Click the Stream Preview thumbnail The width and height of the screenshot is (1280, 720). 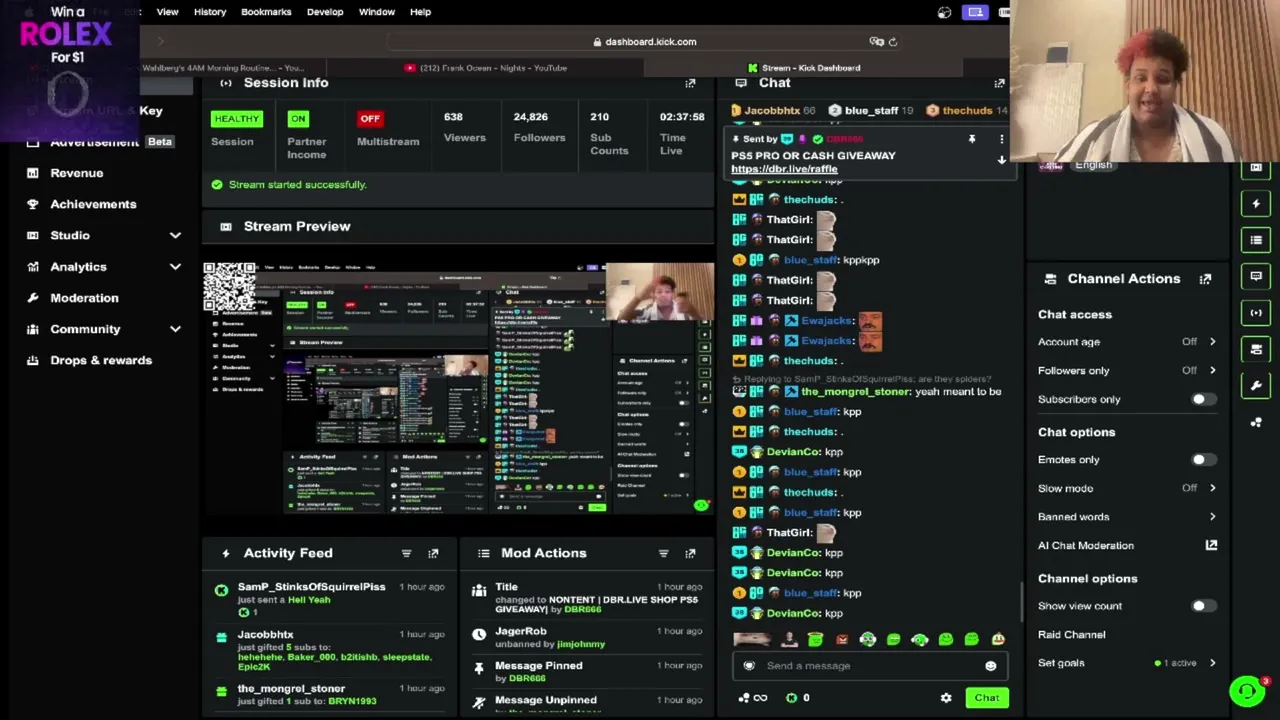[458, 389]
